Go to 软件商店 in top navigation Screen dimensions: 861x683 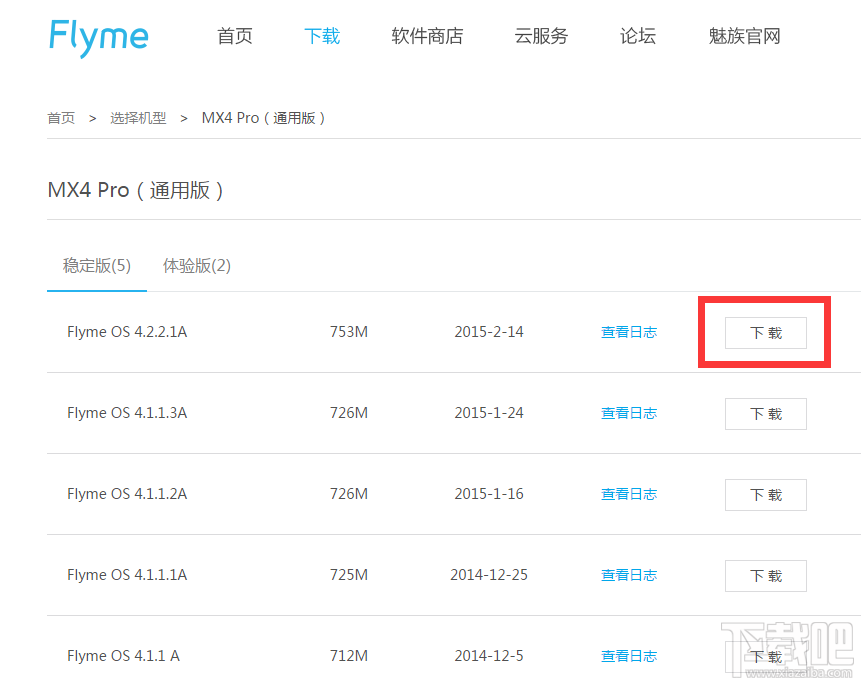427,37
